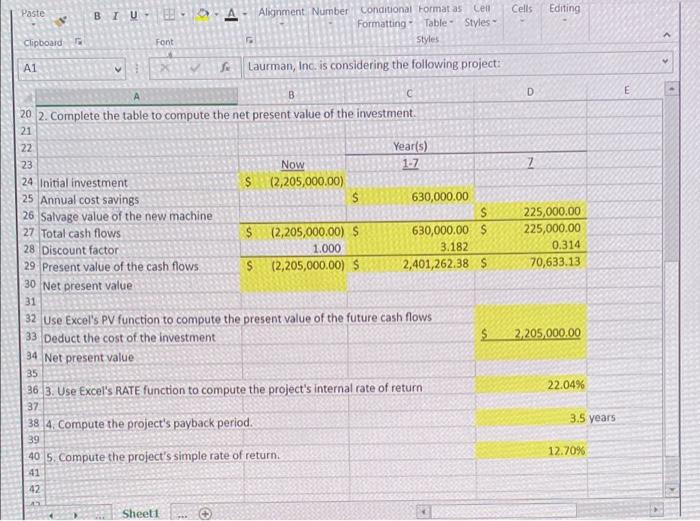700x521 pixels.
Task: Open Cell Styles menu
Action: [480, 16]
